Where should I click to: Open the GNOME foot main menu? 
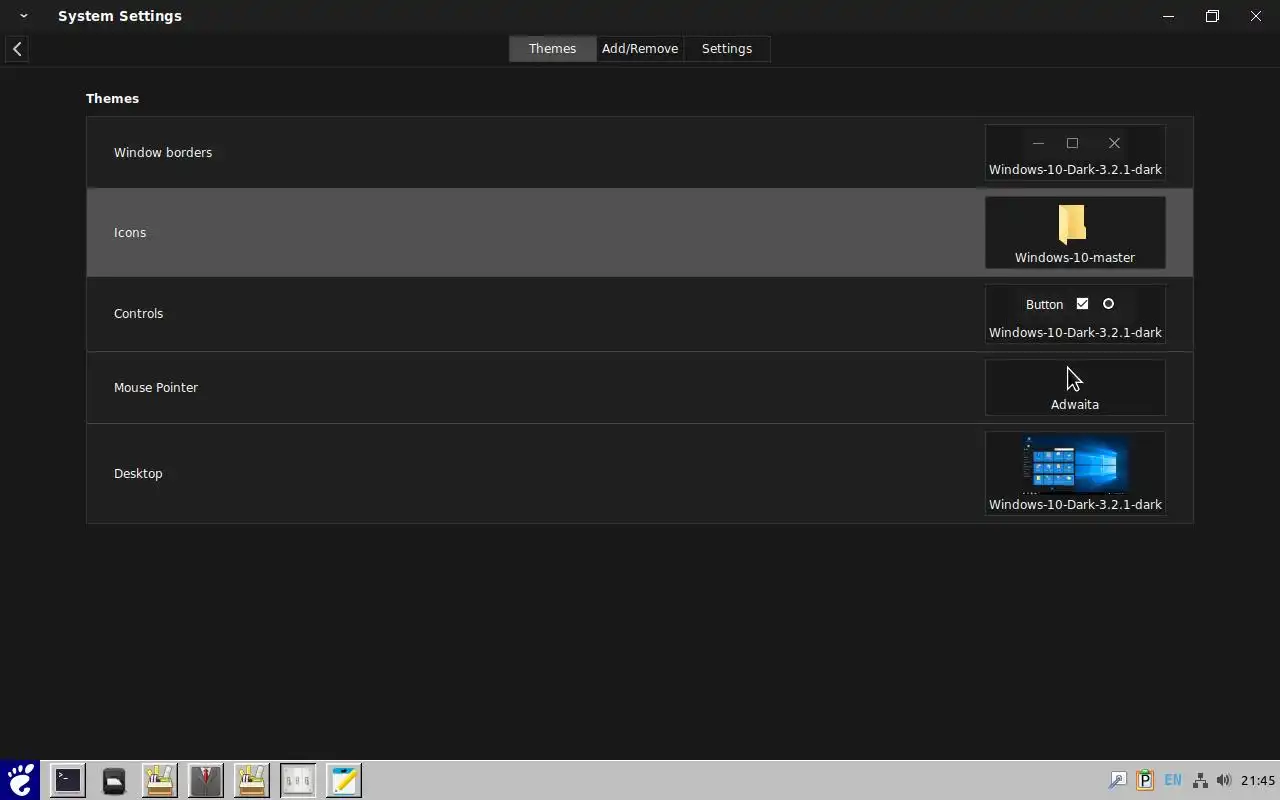20,780
